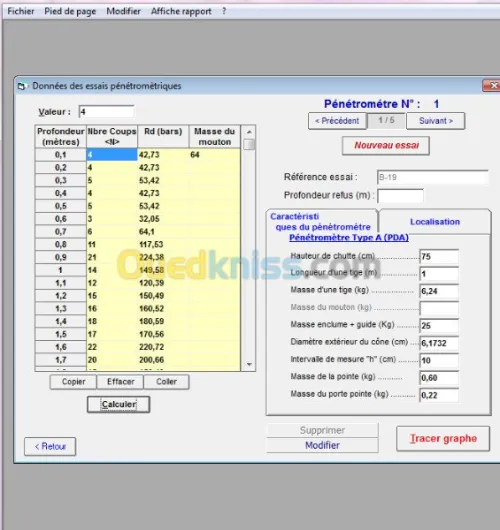
Task: Click the Tracer graphe button
Action: click(x=443, y=438)
